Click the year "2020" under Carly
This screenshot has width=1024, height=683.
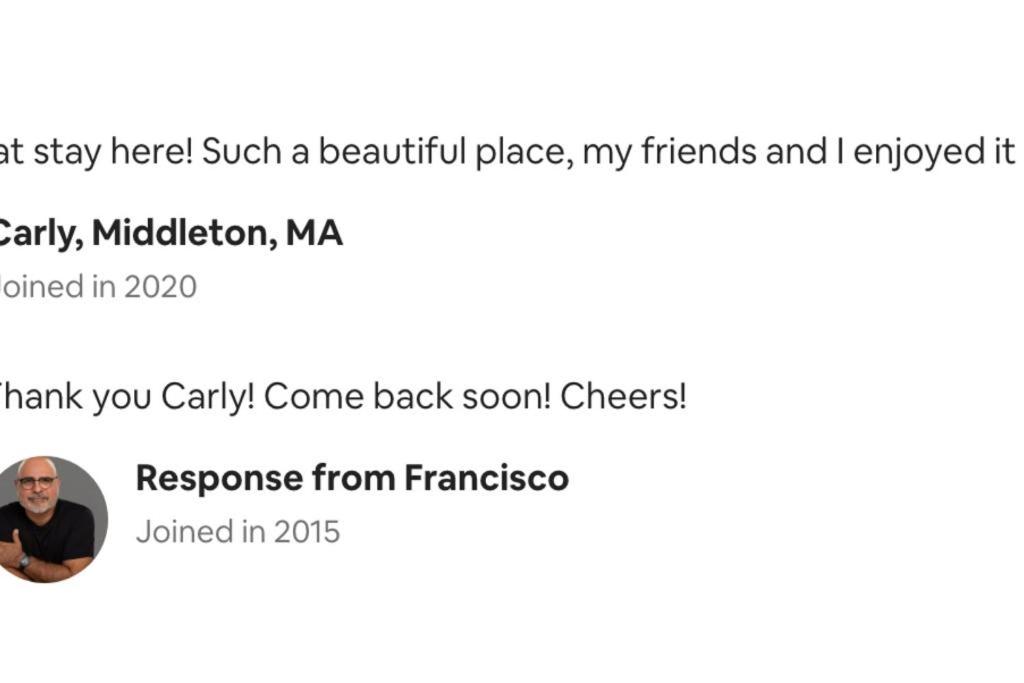[161, 287]
